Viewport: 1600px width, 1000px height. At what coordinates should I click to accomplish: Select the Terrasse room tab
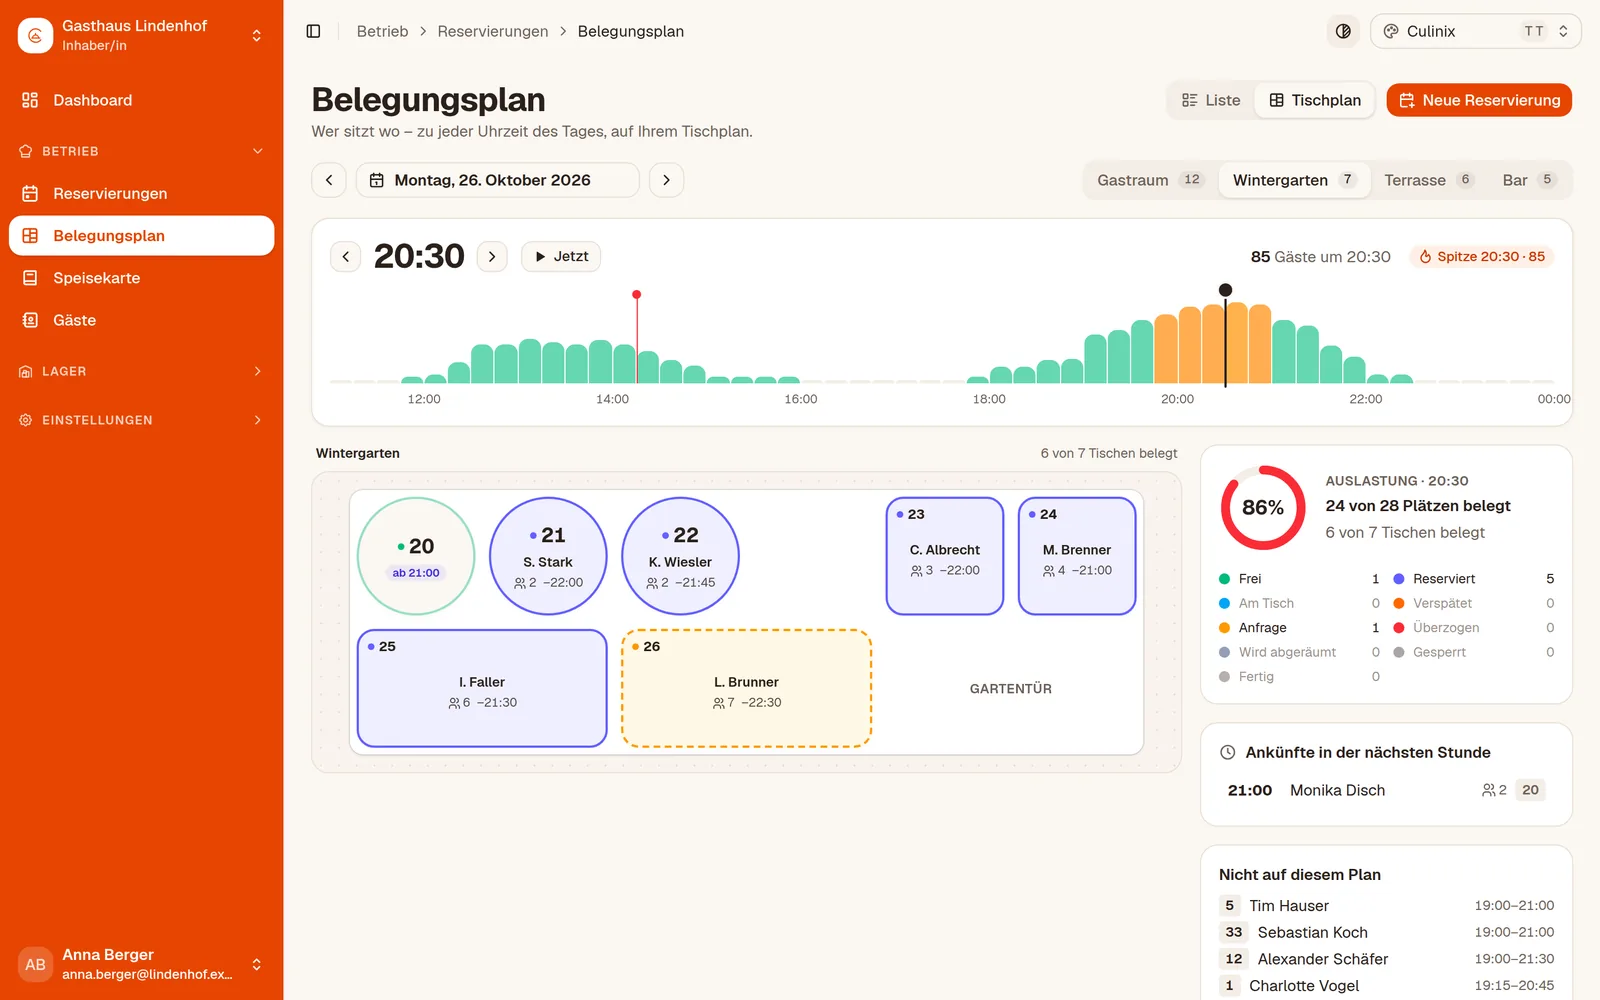tap(1429, 180)
